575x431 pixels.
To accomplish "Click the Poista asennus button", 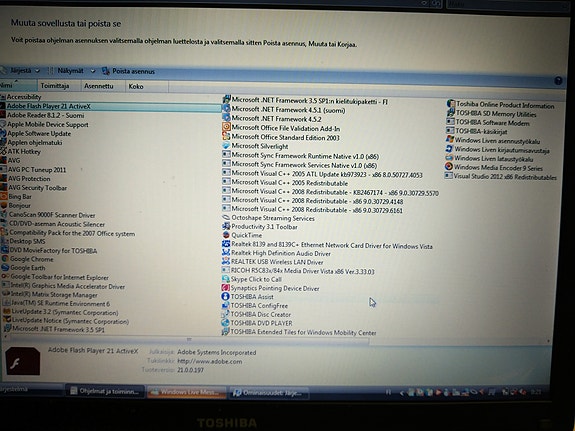I will (x=128, y=72).
